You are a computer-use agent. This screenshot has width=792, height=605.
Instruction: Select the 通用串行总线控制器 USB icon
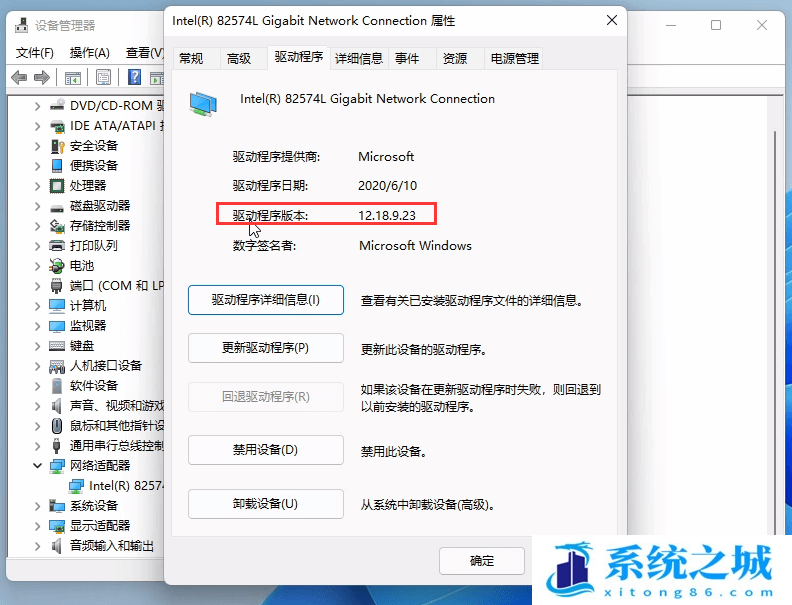(57, 446)
